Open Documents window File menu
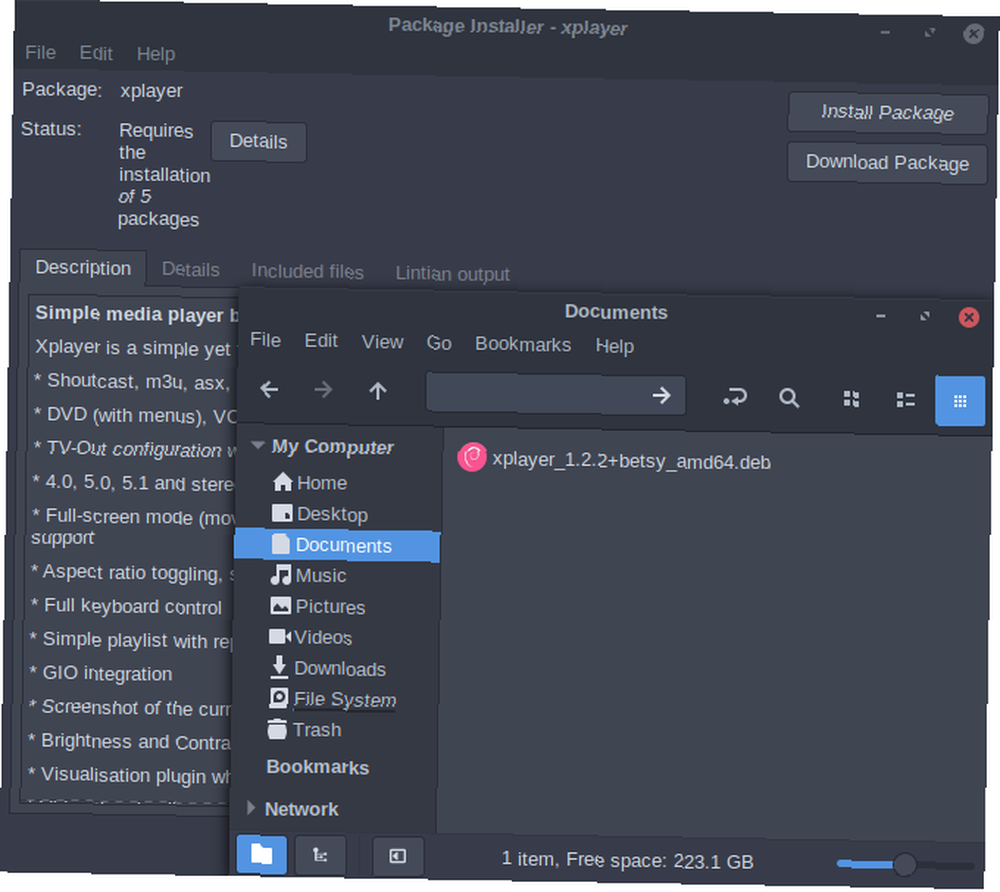The height and width of the screenshot is (892, 1000). point(265,340)
